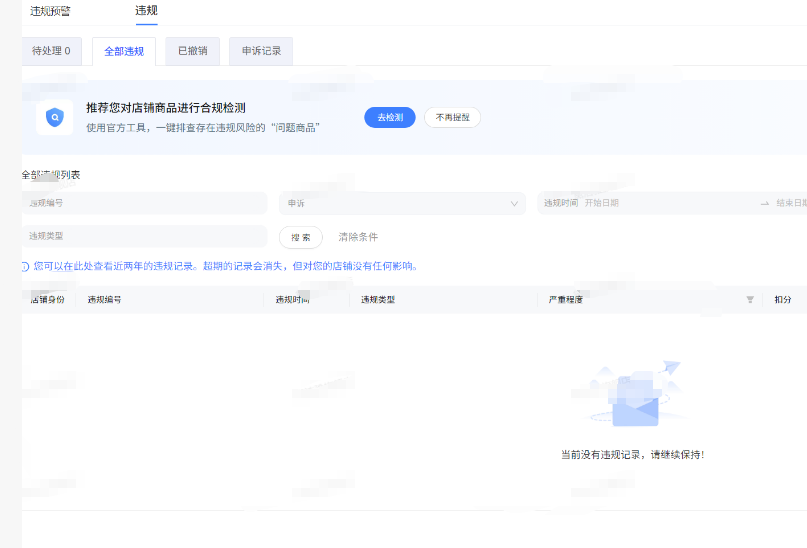Image resolution: width=807 pixels, height=548 pixels.
Task: Open the 申诉记录 tab
Action: (261, 51)
